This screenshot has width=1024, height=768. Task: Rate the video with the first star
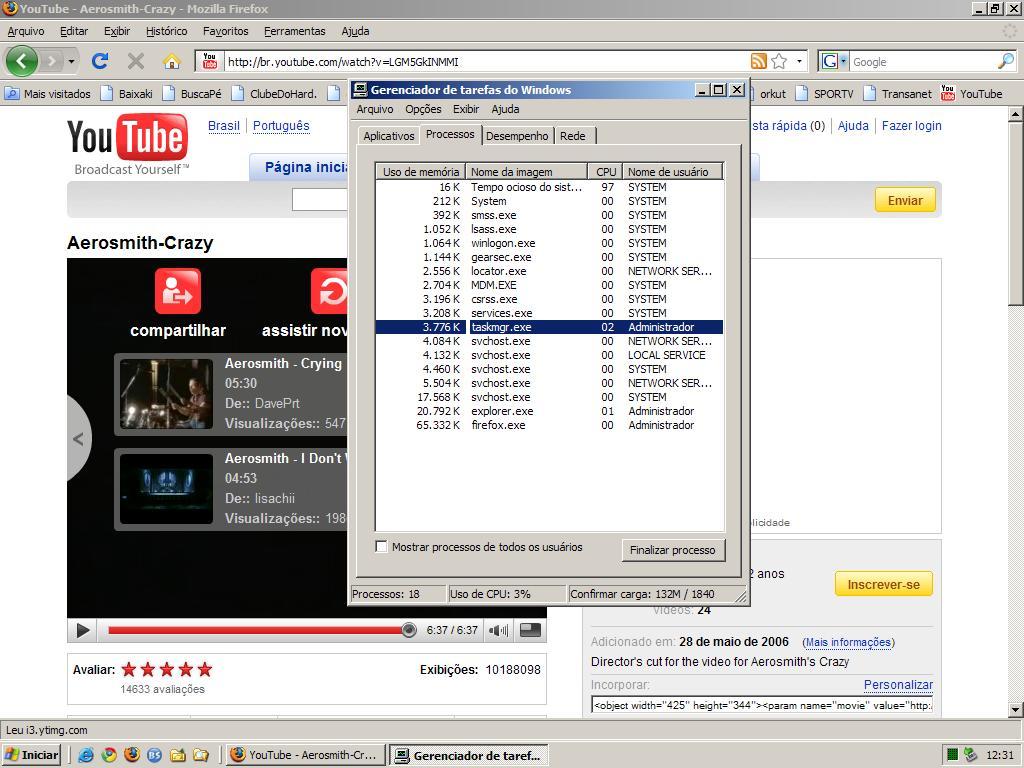tap(129, 669)
